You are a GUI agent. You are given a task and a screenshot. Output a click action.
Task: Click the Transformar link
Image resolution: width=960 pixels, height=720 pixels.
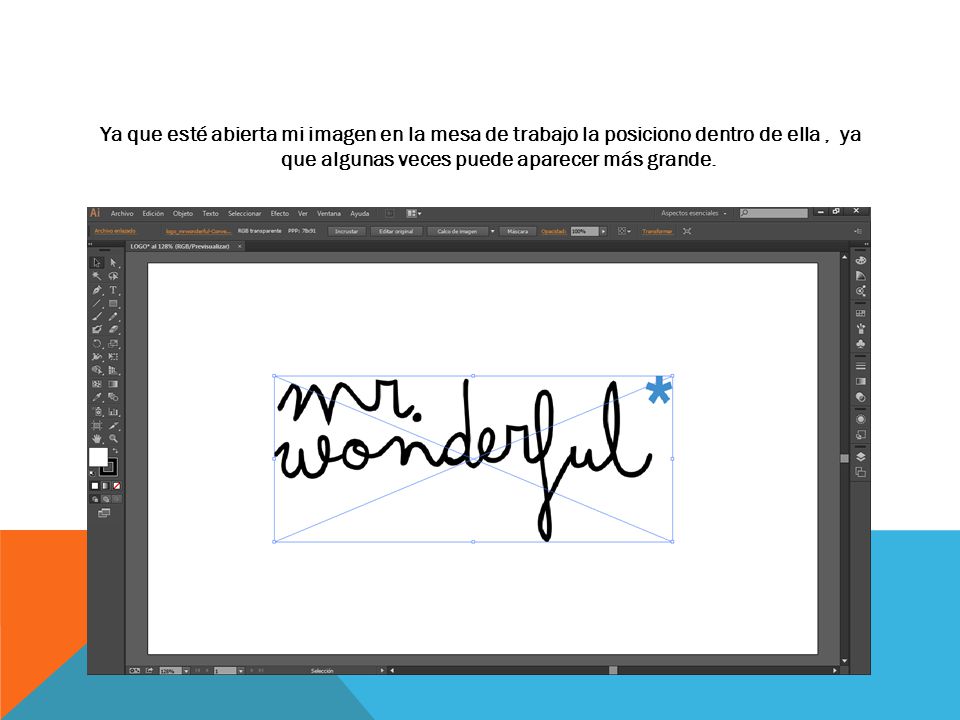(657, 231)
